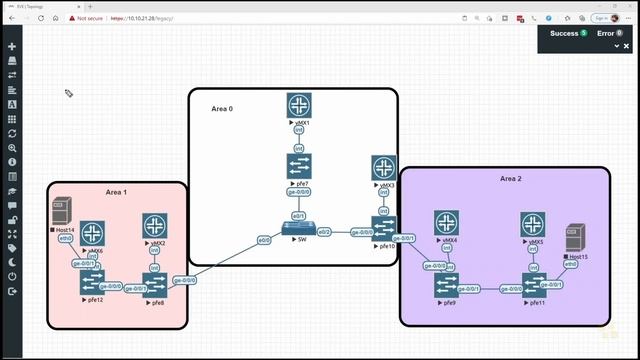Select the Host15 server node
The height and width of the screenshot is (360, 640).
576,238
